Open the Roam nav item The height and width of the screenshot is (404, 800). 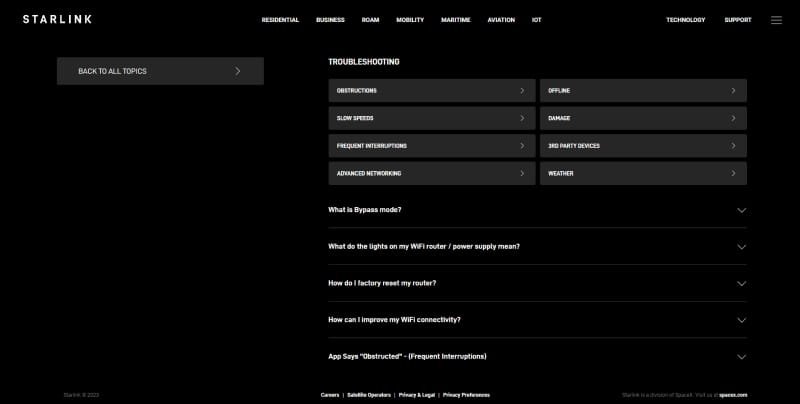click(x=370, y=20)
